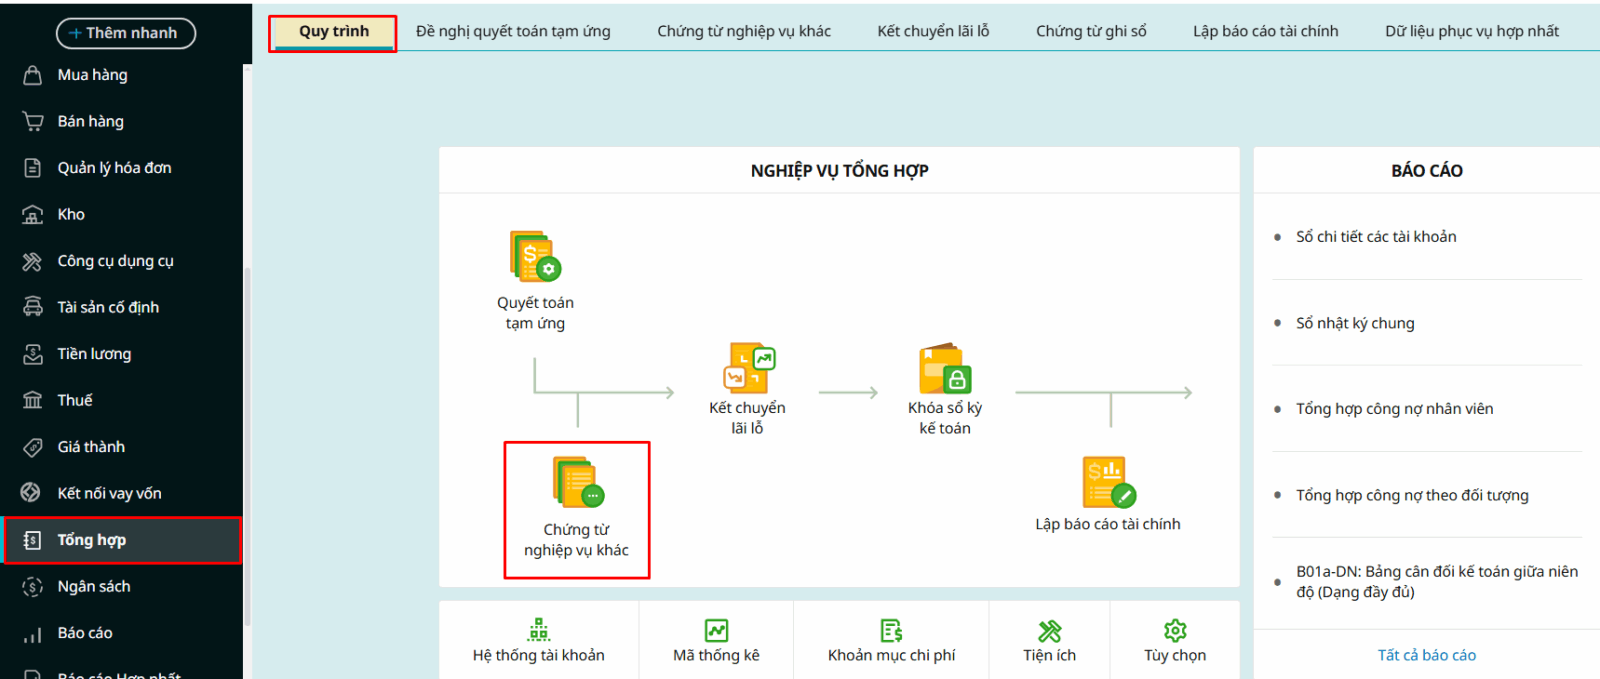1600x679 pixels.
Task: Switch to Đề nghị quyết toán tạm ứng tab
Action: tap(513, 31)
